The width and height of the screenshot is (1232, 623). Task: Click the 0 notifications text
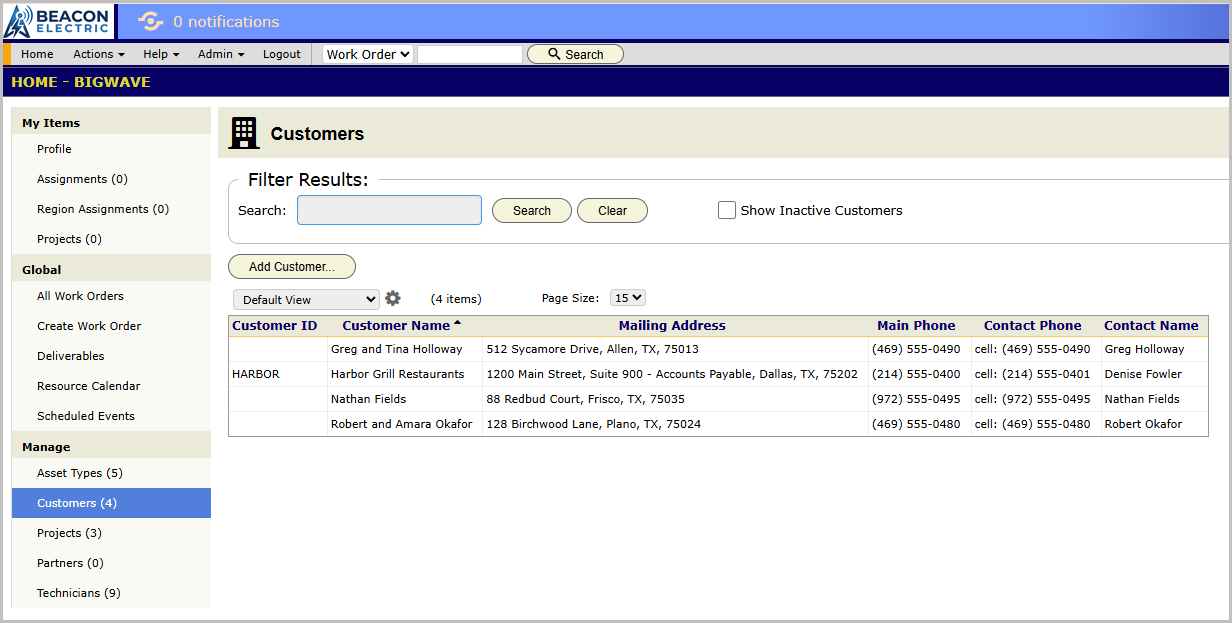226,21
